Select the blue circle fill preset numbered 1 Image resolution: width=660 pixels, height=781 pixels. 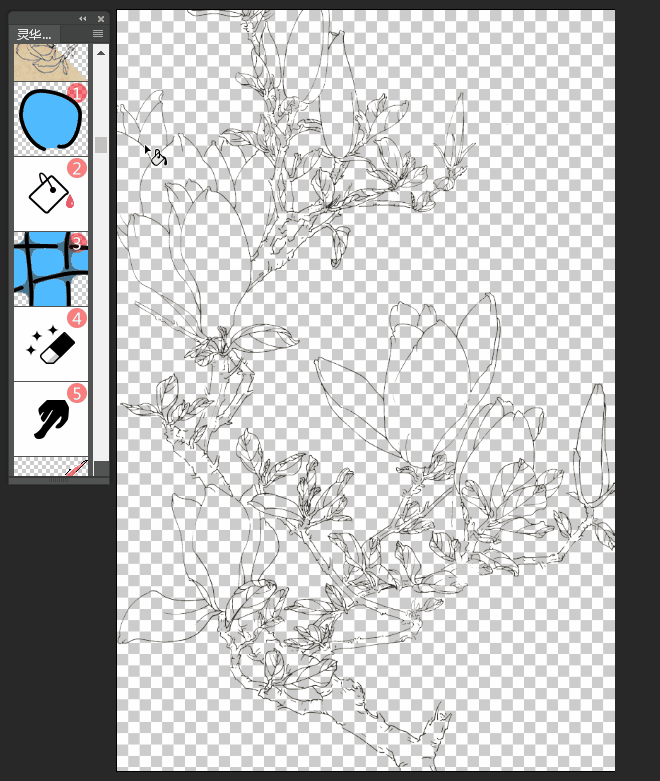[x=51, y=119]
